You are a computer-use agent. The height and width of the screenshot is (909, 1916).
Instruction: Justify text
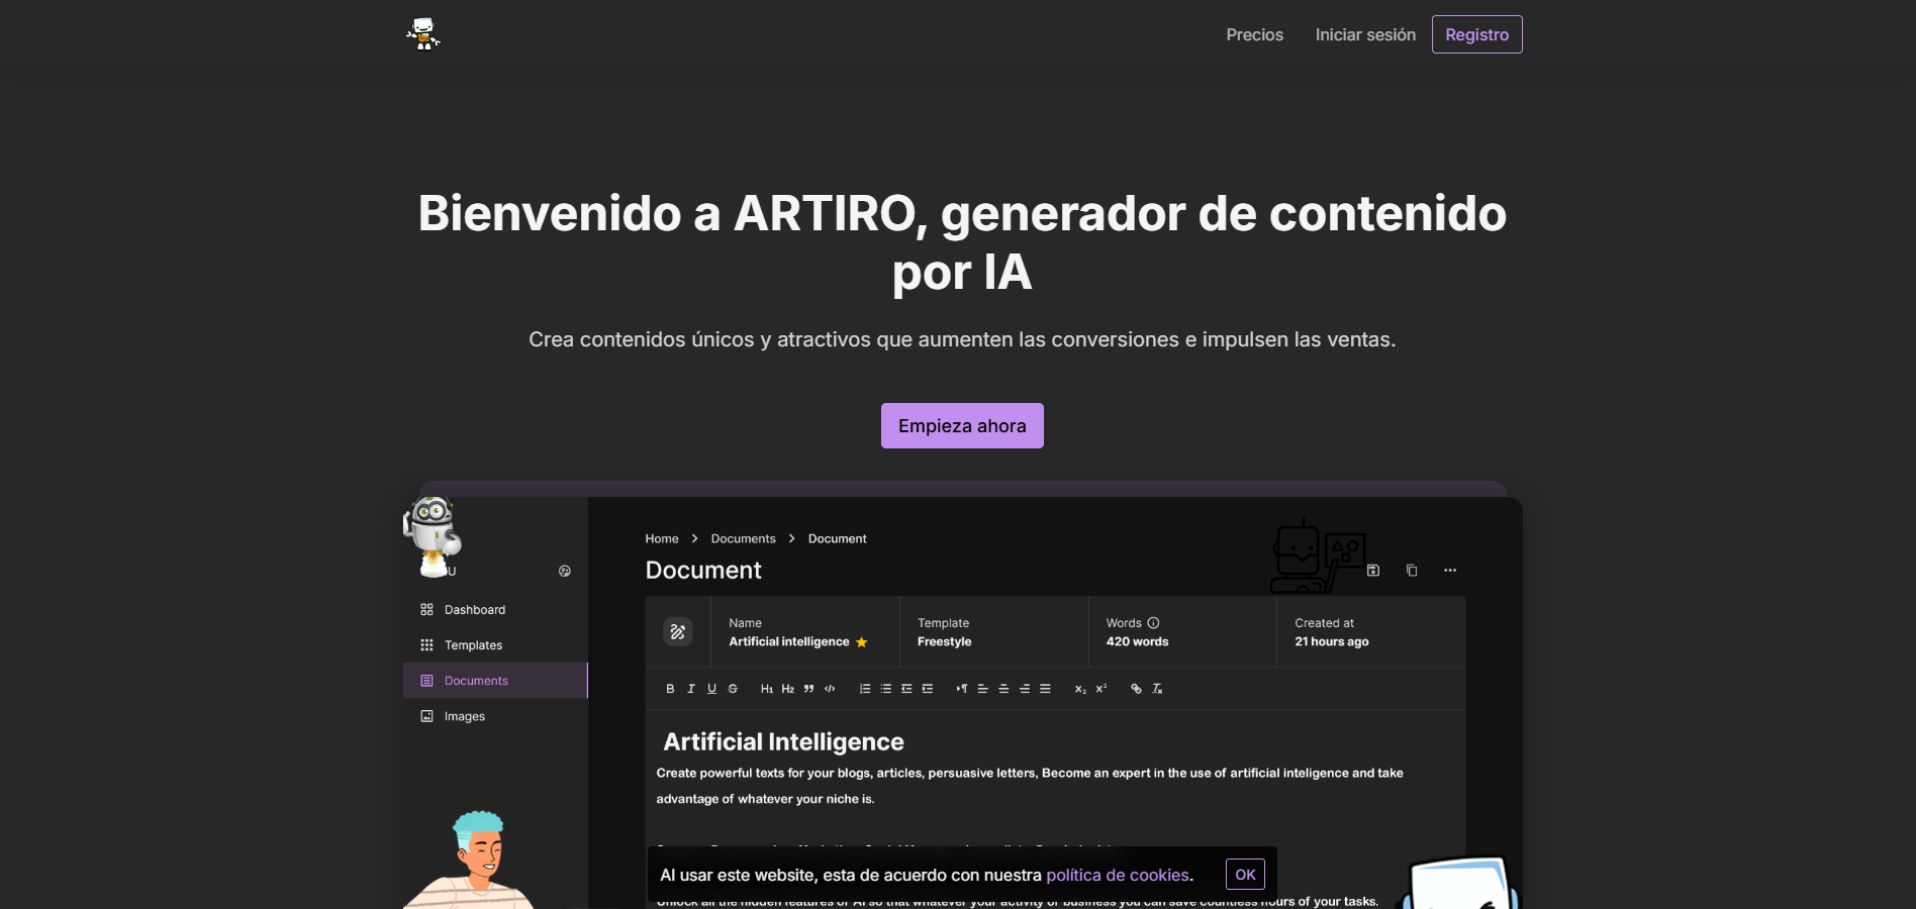coord(1046,689)
